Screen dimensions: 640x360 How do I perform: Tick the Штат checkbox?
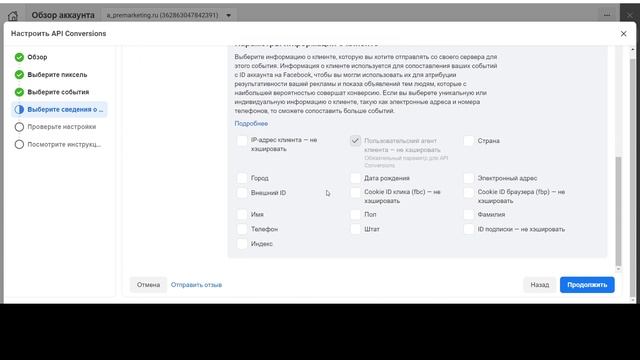[355, 229]
